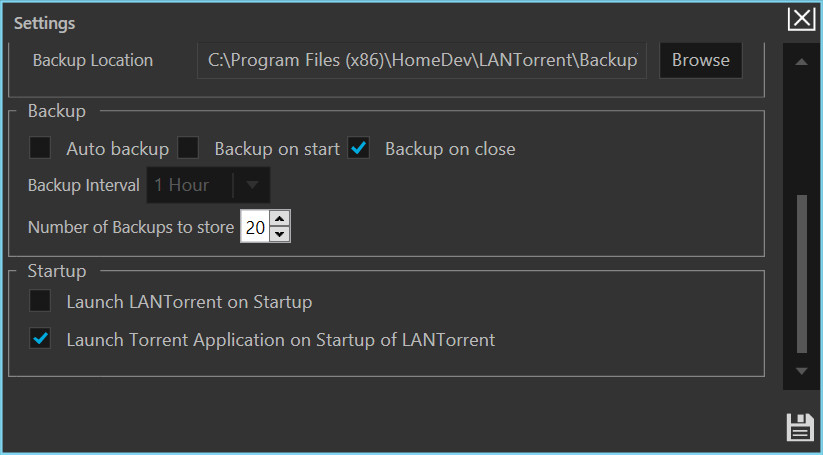Click the Auto backup label text

(117, 149)
